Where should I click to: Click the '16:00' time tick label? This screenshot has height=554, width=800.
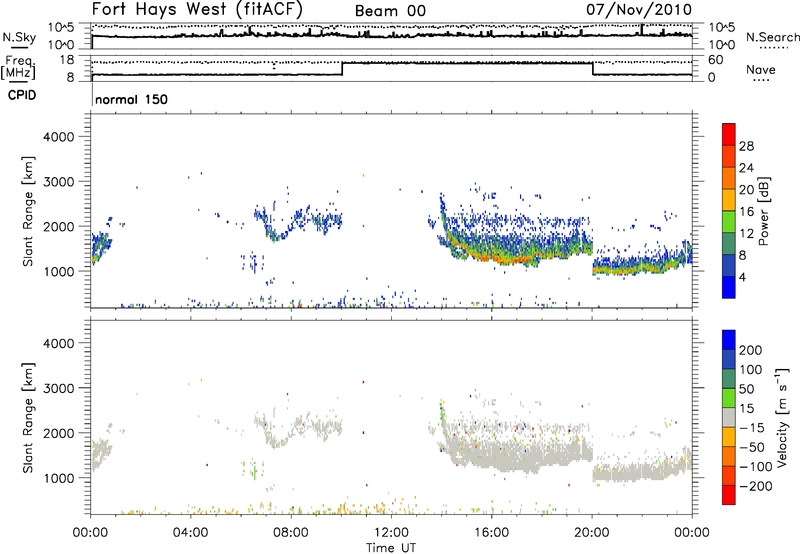(x=491, y=533)
